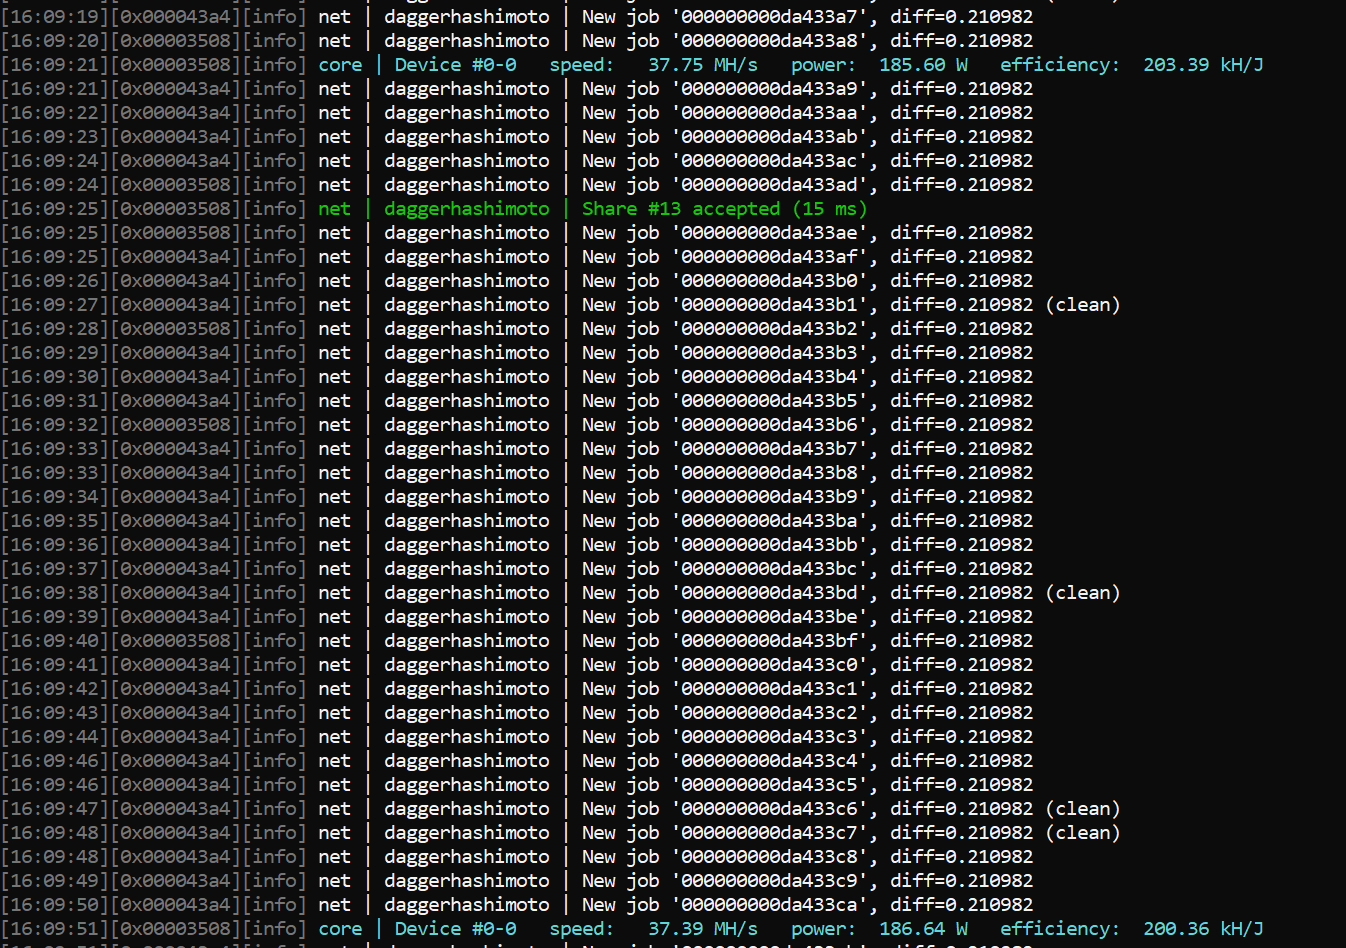1346x948 pixels.
Task: Click job ID '000000000da433b0'
Action: click(769, 281)
